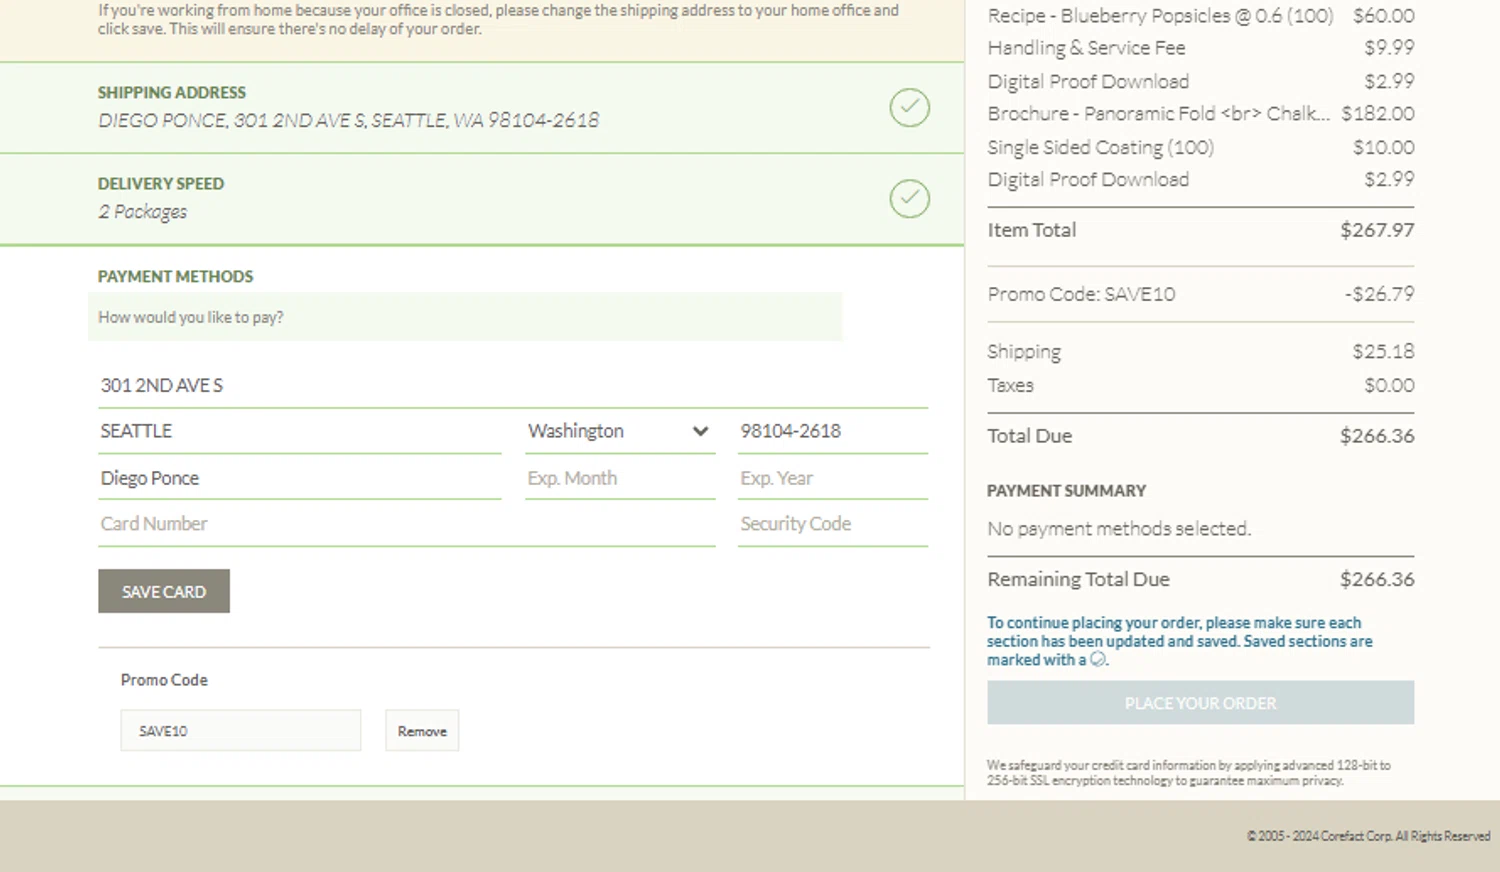Open the Washington state dropdown
The width and height of the screenshot is (1500, 872).
[x=620, y=431]
